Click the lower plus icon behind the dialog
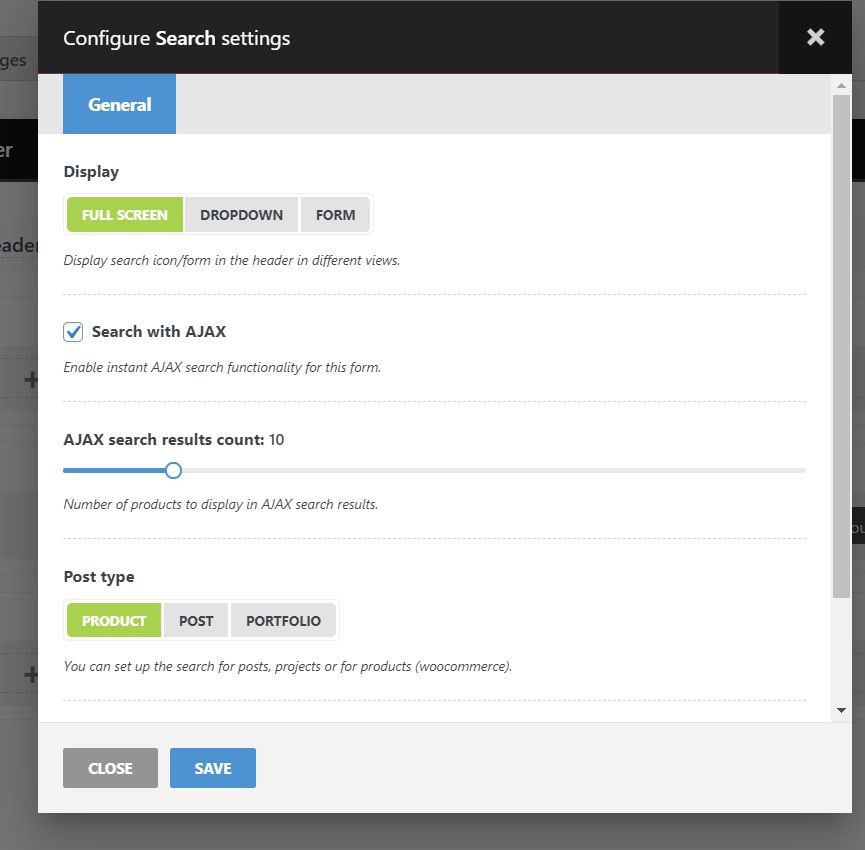The height and width of the screenshot is (850, 865). pos(31,676)
